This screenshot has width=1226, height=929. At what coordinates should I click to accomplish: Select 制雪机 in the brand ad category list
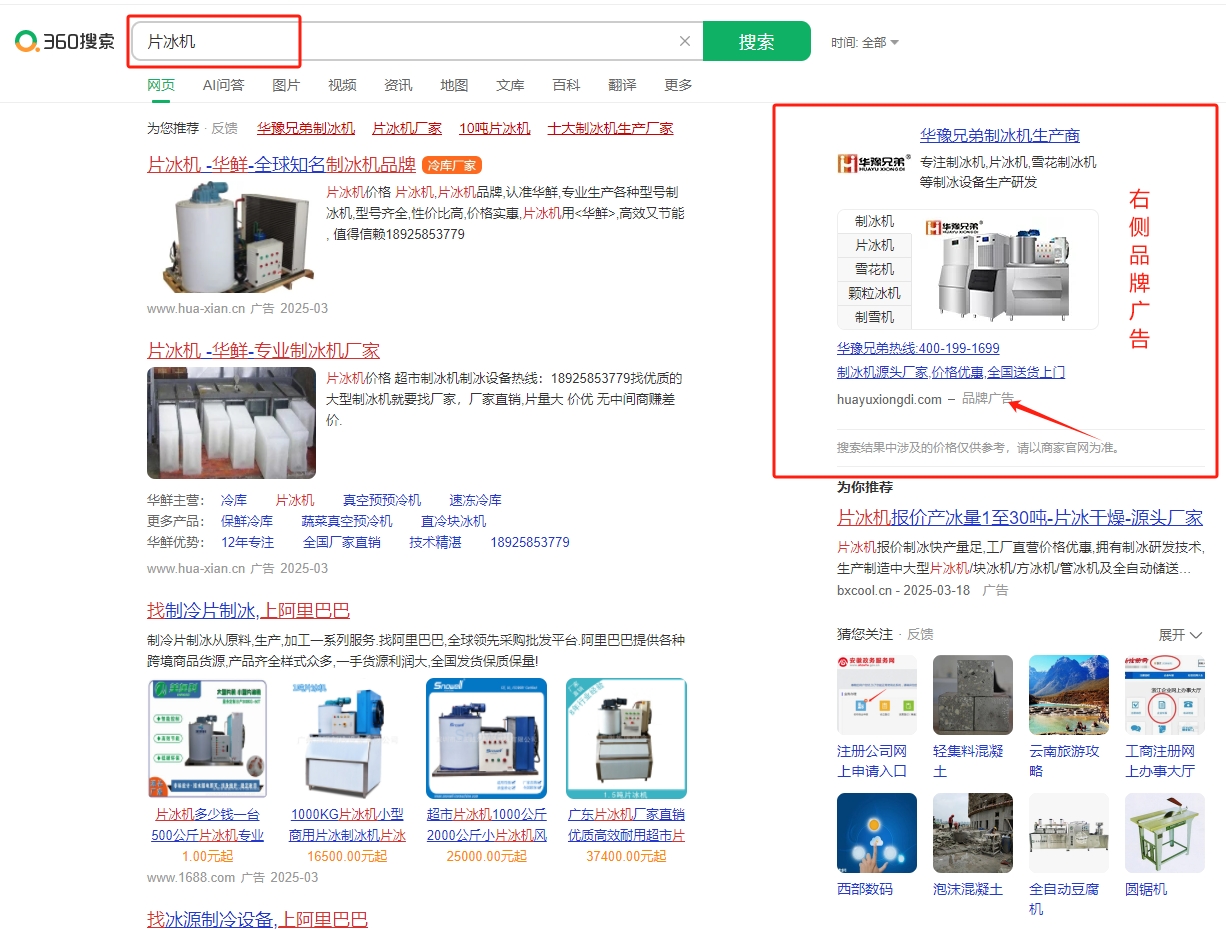874,317
